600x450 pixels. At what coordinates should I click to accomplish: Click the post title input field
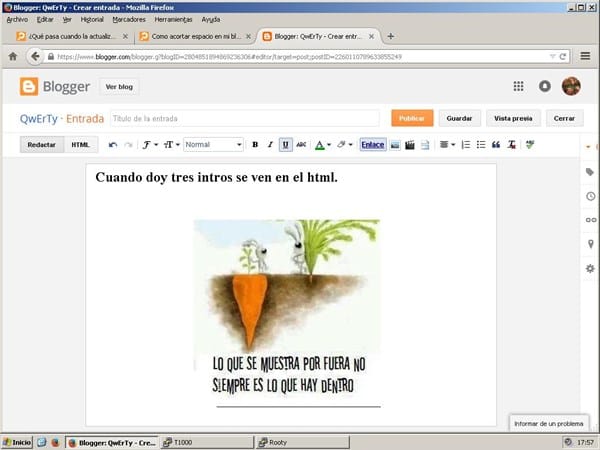pyautogui.click(x=244, y=118)
